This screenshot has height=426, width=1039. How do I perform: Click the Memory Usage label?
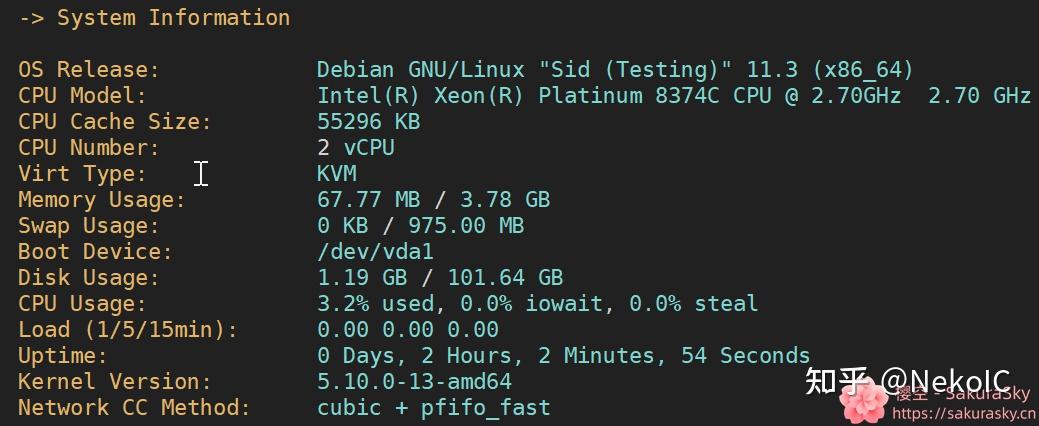coord(101,200)
